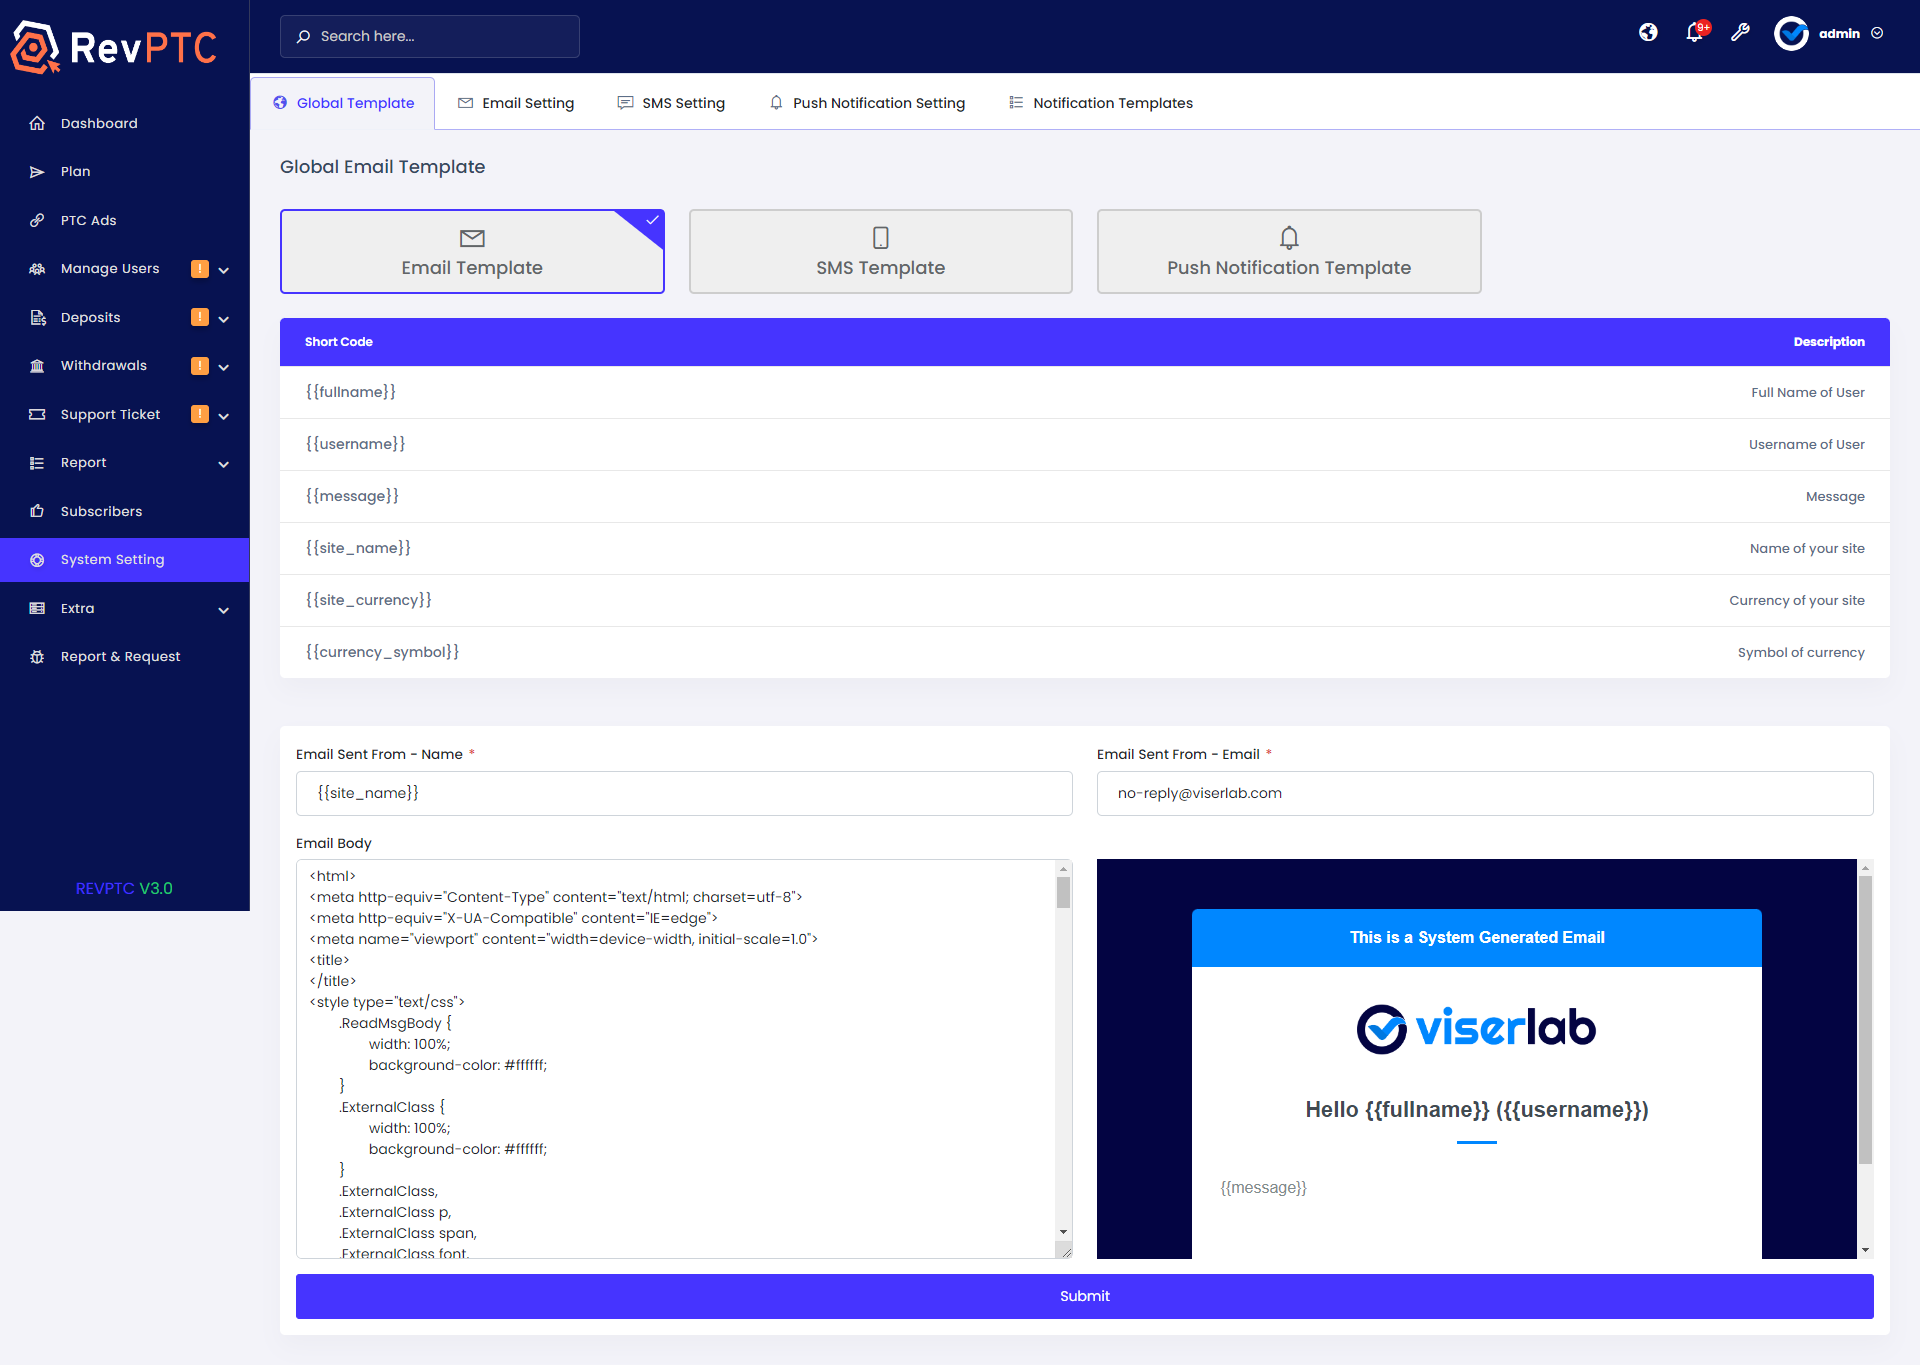Select the SMS Template option
Screen dimensions: 1920x1365
point(880,251)
